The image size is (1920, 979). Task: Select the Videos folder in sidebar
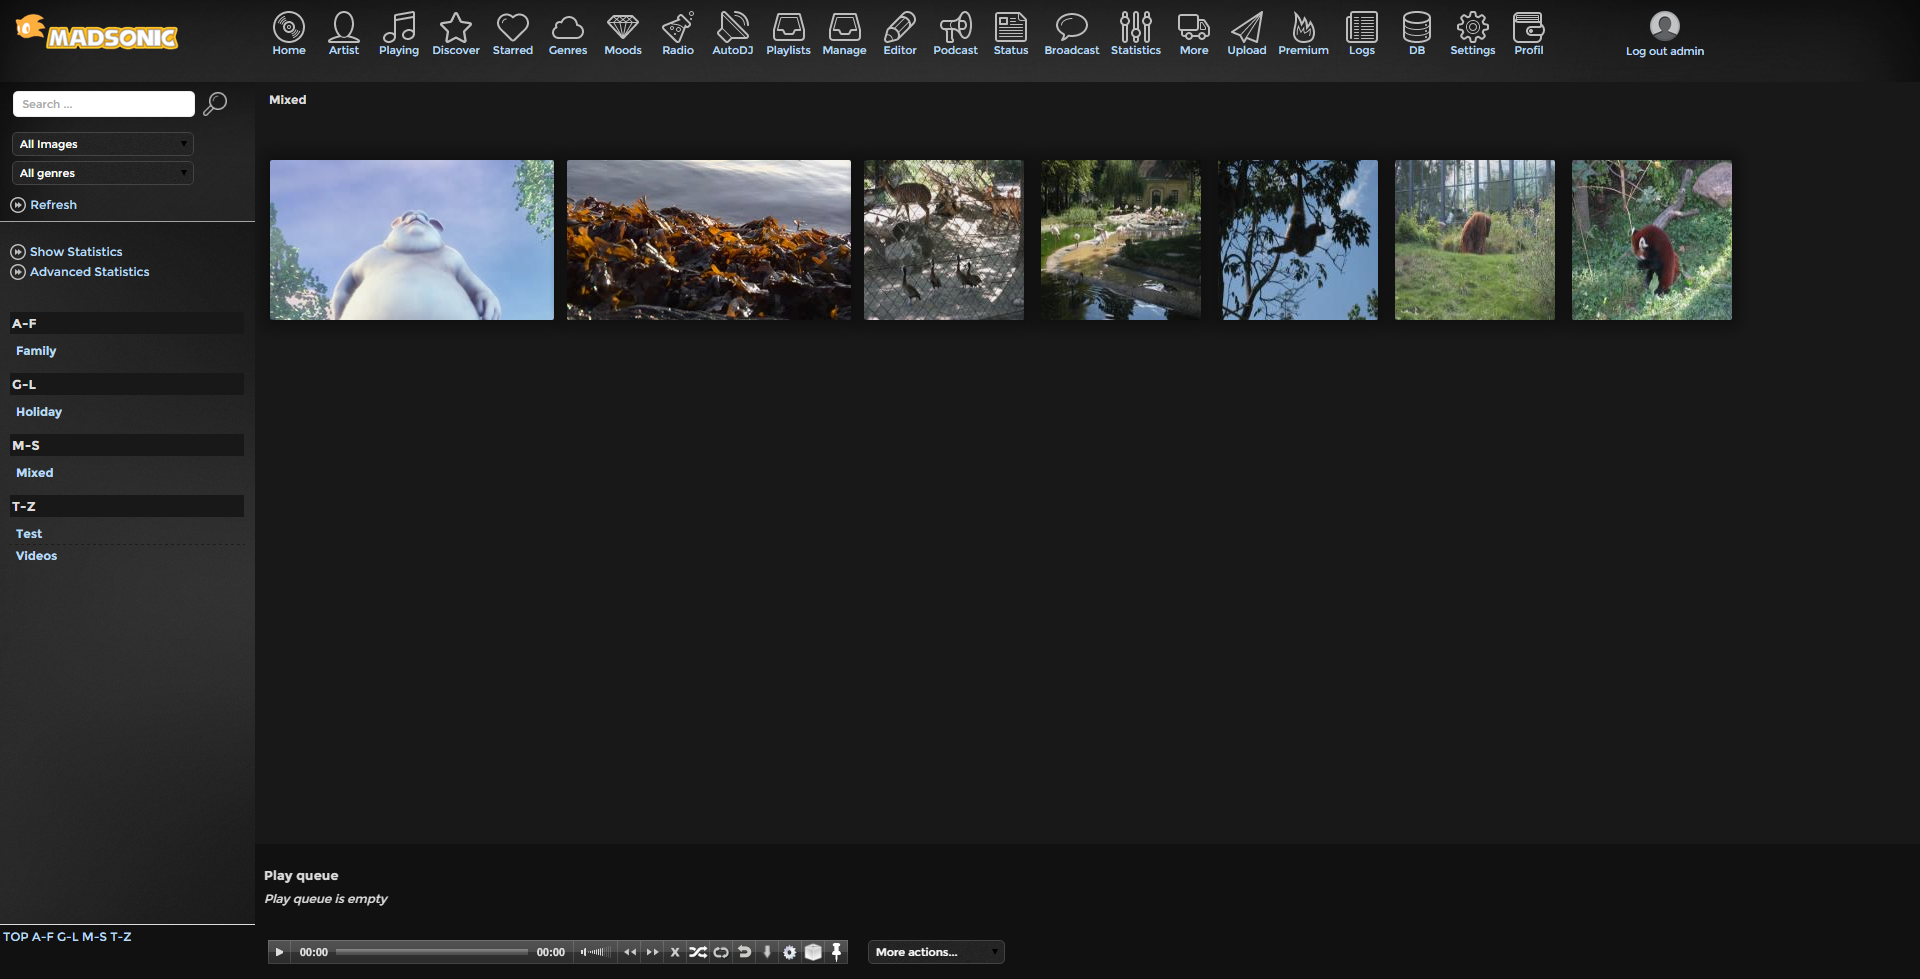(37, 556)
